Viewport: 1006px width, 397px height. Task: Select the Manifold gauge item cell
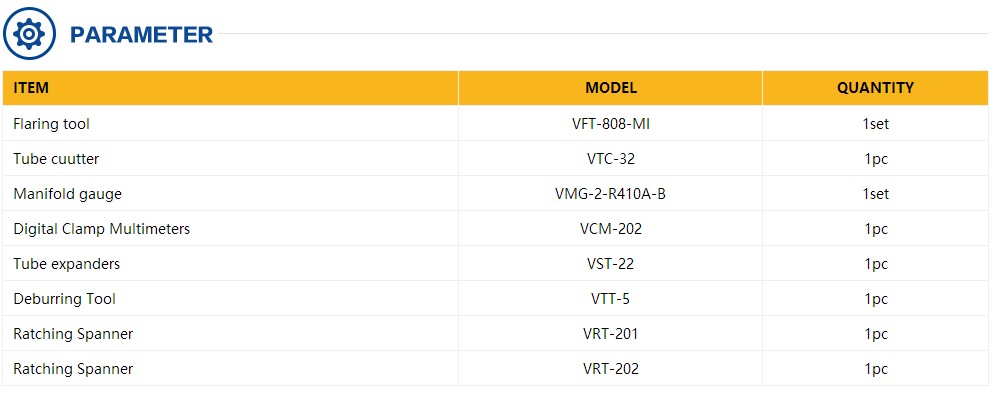pos(230,193)
